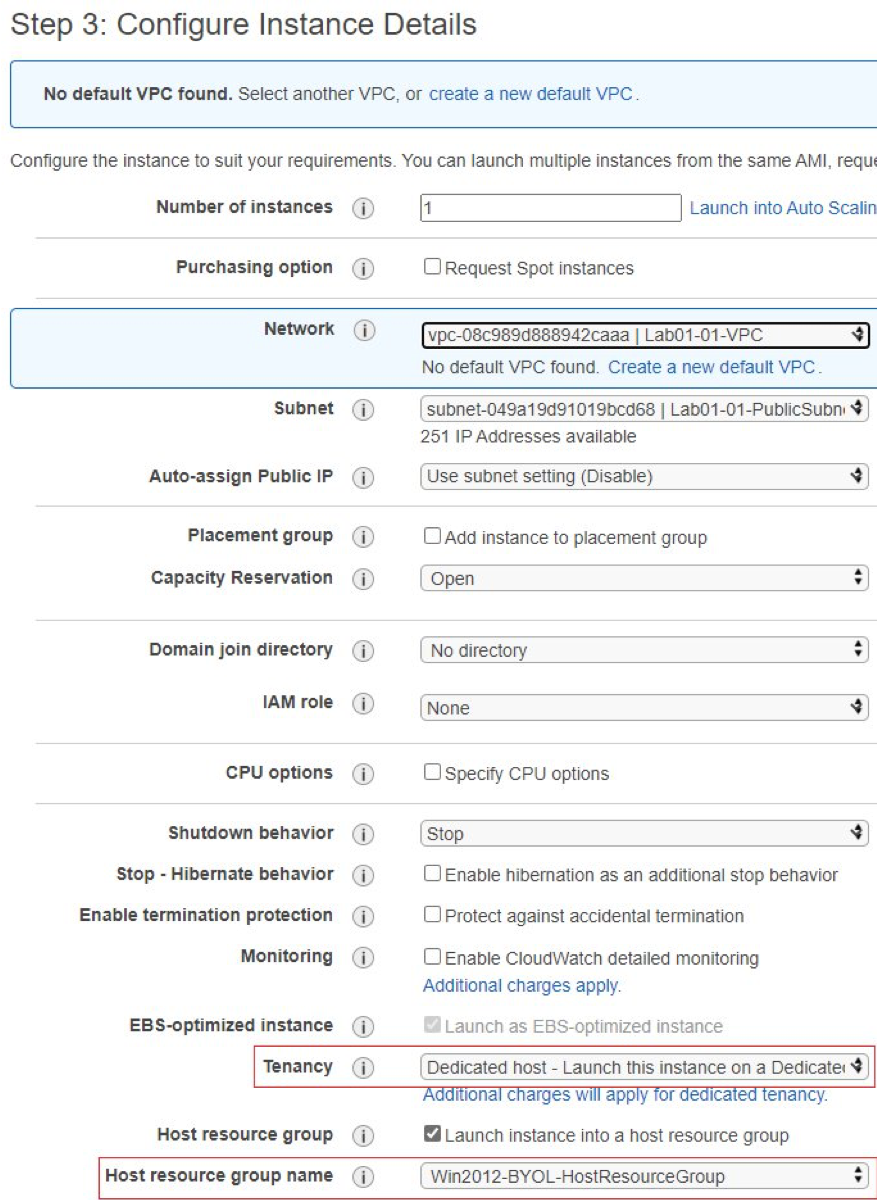Viewport: 877px width, 1200px height.
Task: Show info tooltip for Purchasing option
Action: pyautogui.click(x=363, y=269)
